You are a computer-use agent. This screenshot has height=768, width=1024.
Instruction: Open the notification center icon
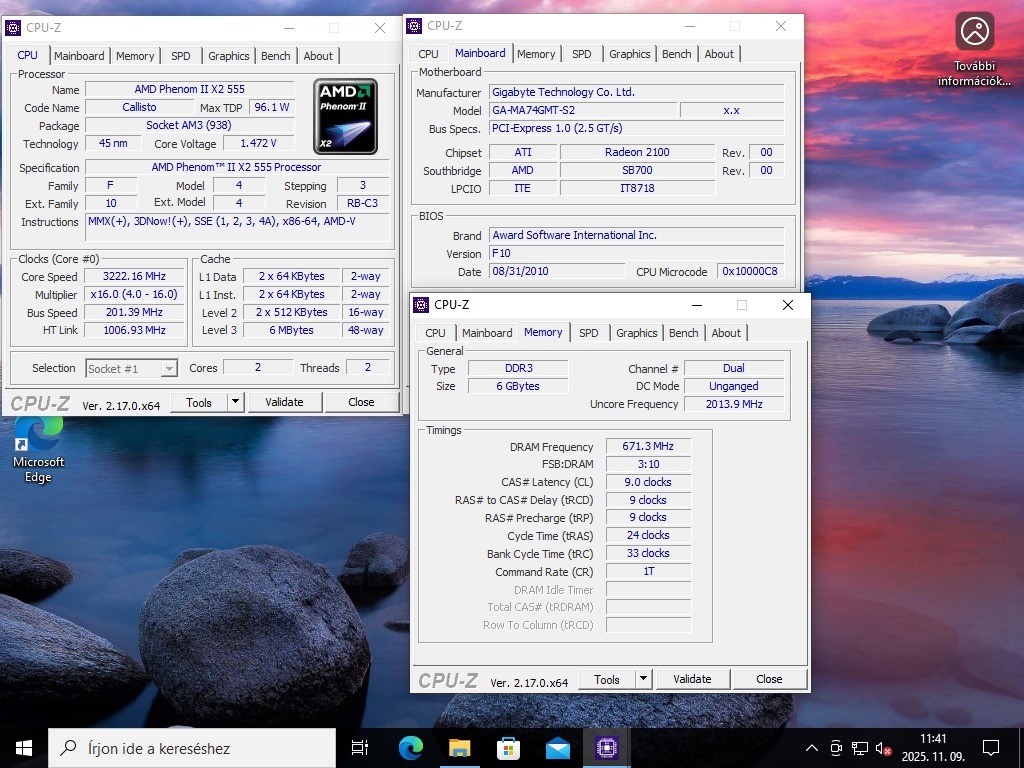click(990, 748)
